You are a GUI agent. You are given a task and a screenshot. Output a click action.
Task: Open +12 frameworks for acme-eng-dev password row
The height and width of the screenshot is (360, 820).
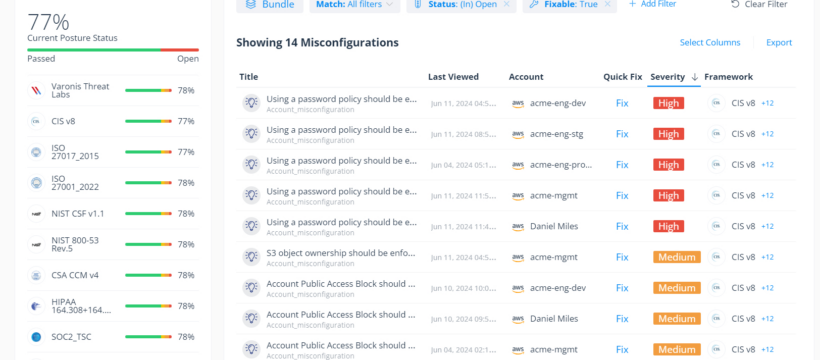click(767, 104)
